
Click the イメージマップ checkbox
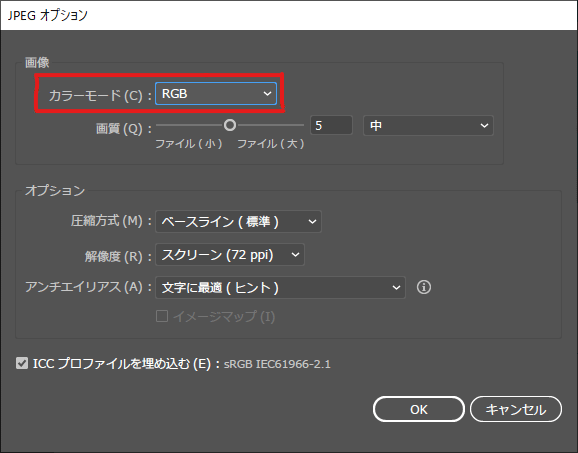click(x=162, y=316)
